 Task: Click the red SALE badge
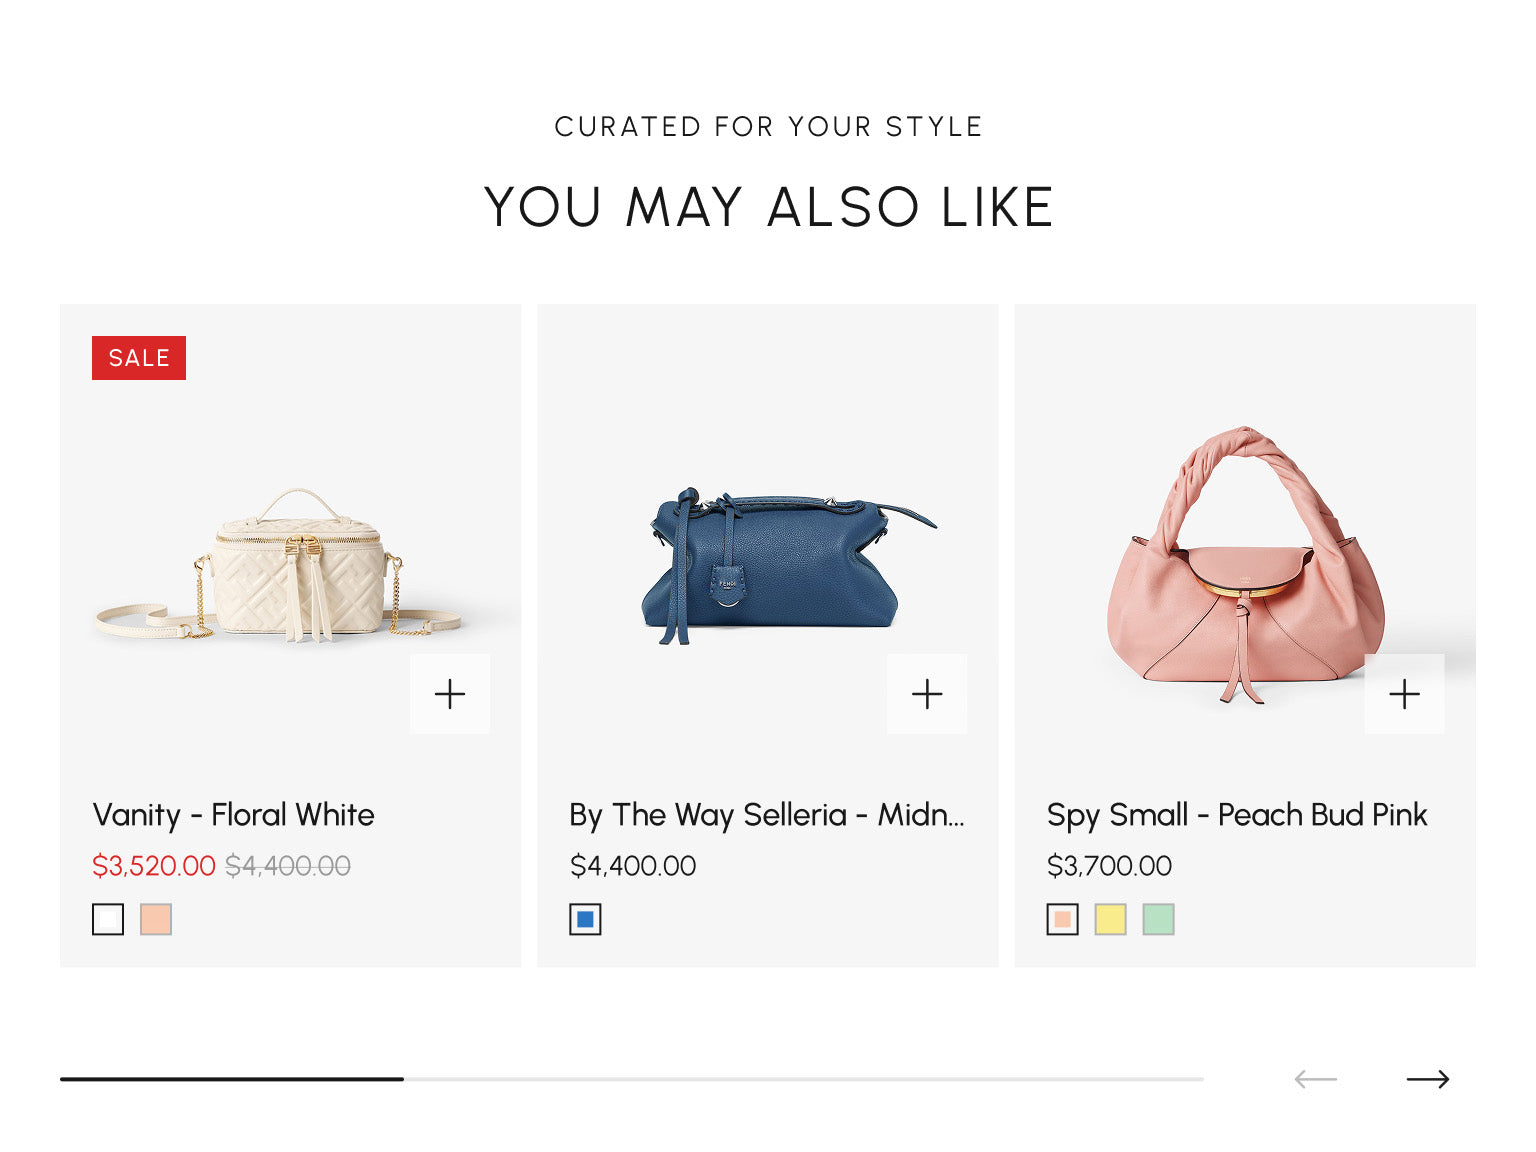point(139,358)
